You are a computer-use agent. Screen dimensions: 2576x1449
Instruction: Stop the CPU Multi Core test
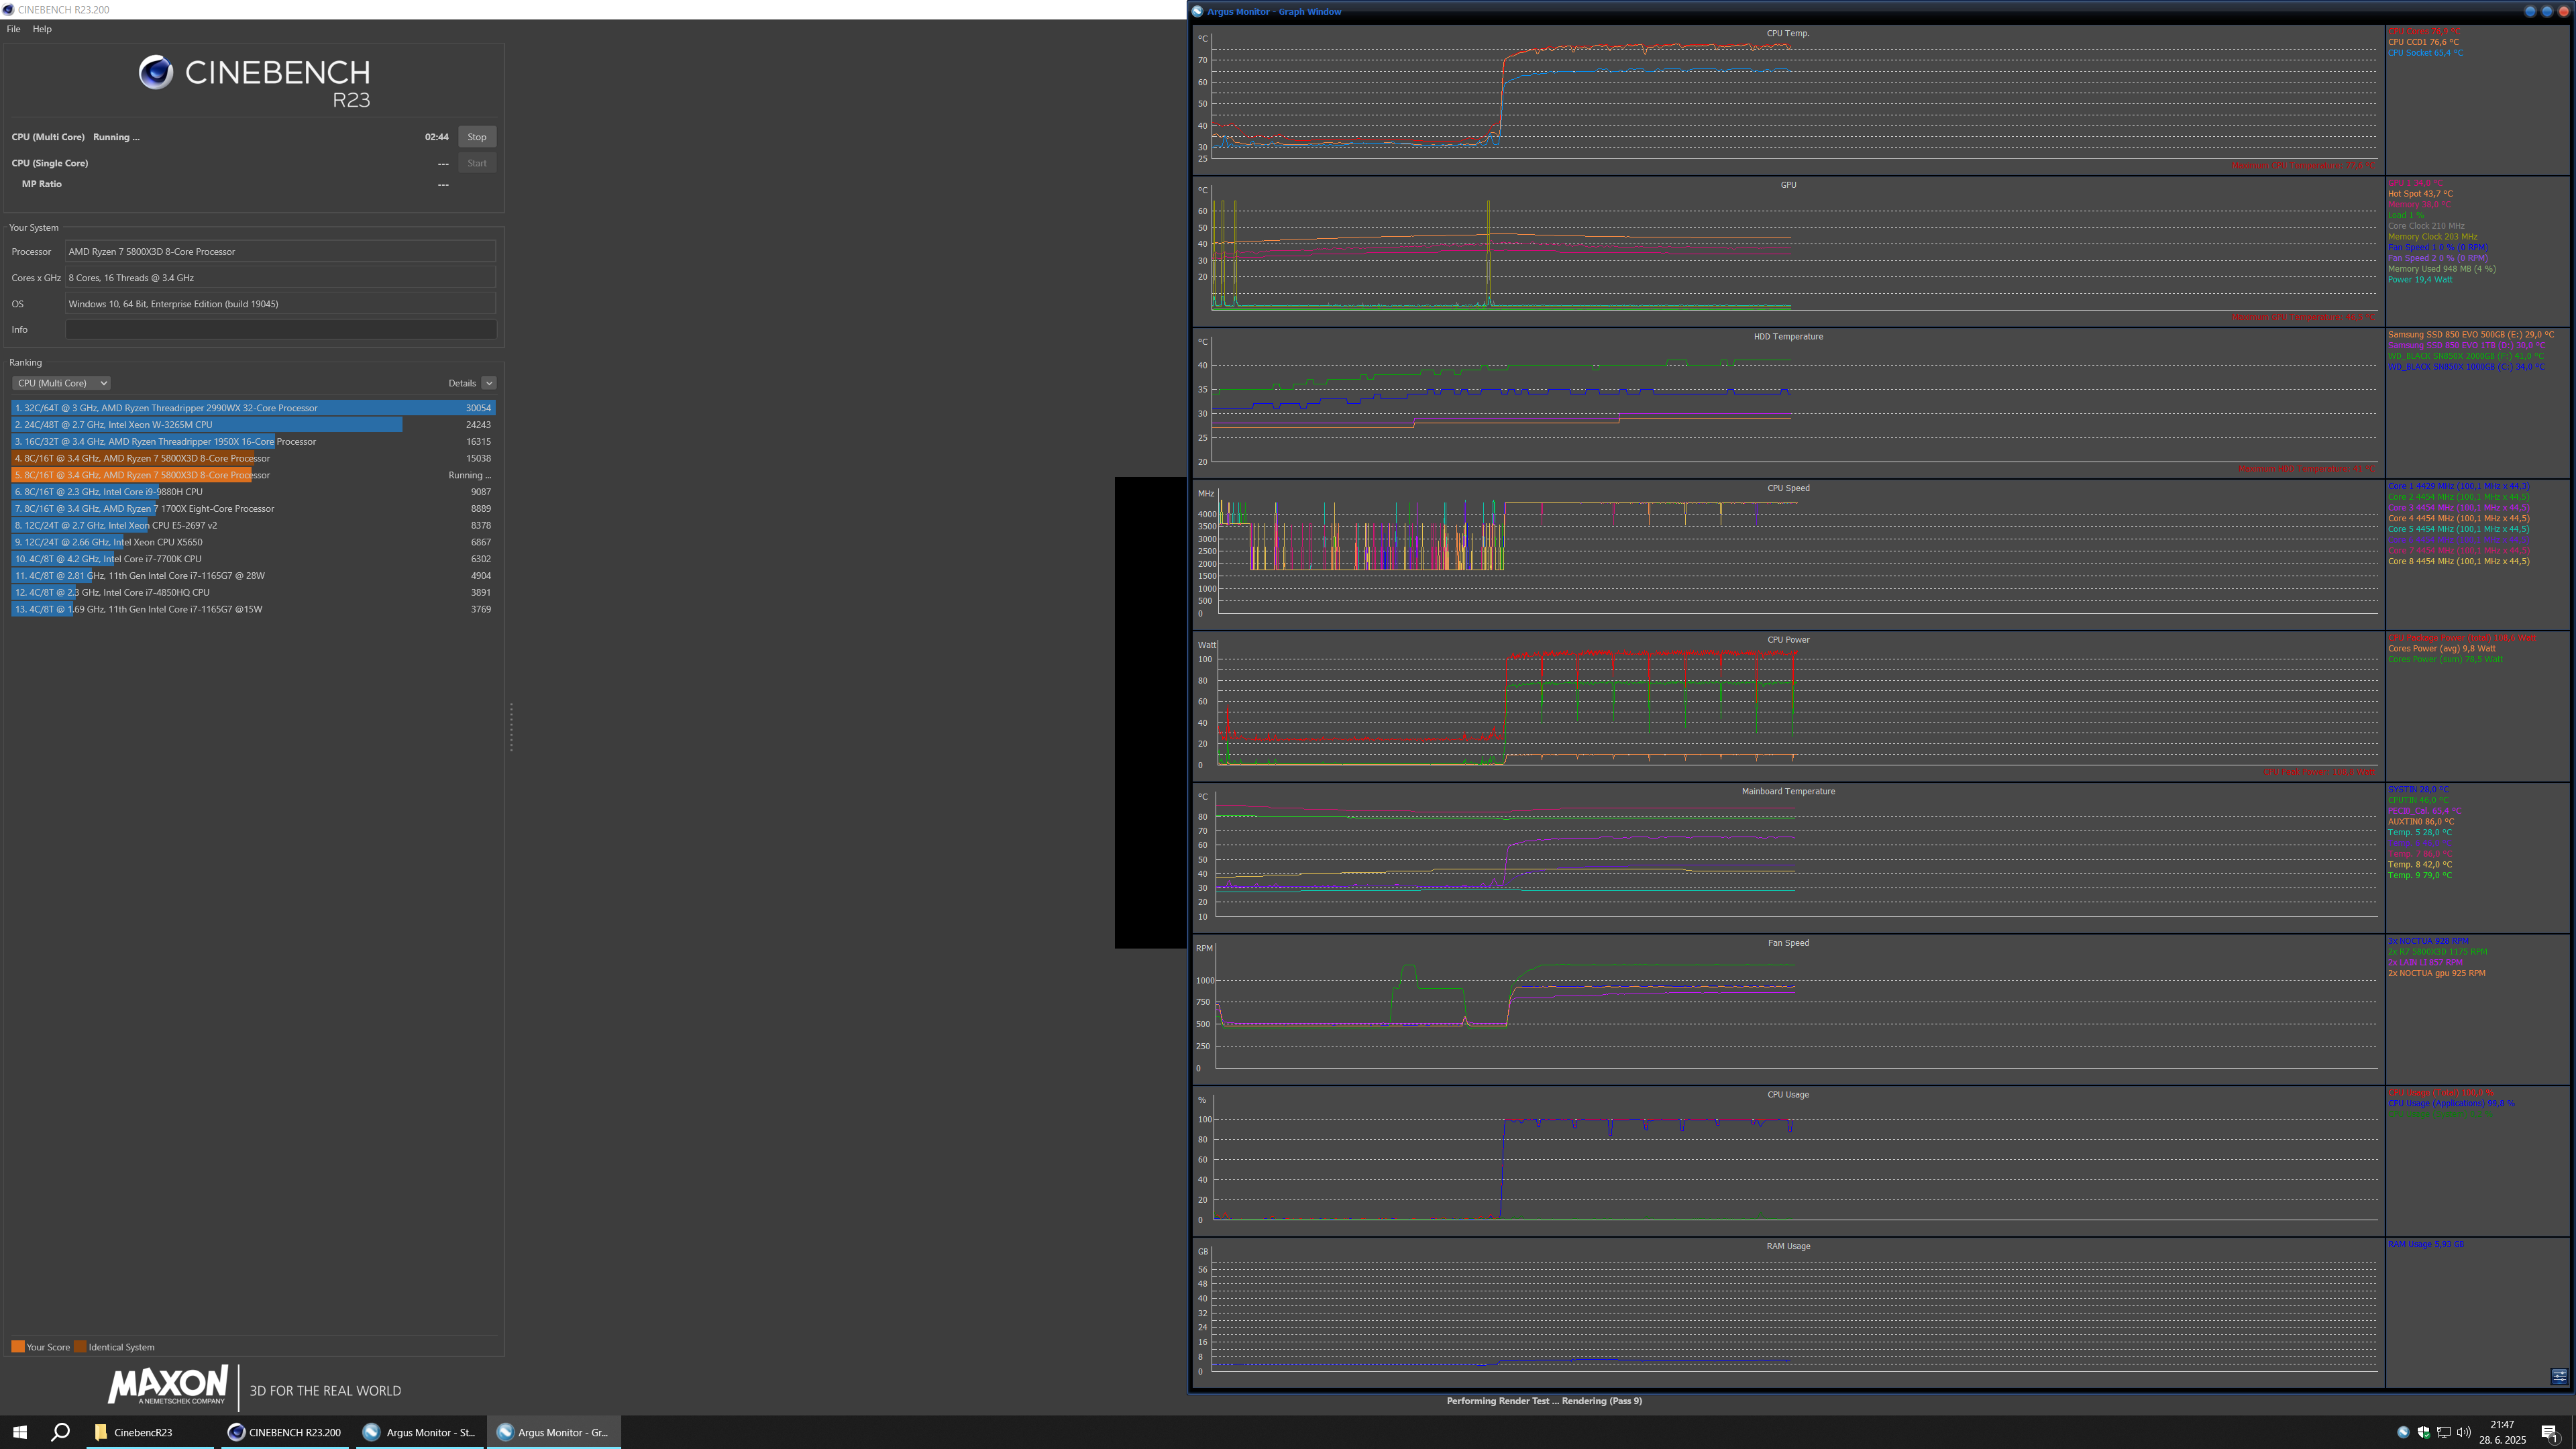(x=477, y=137)
